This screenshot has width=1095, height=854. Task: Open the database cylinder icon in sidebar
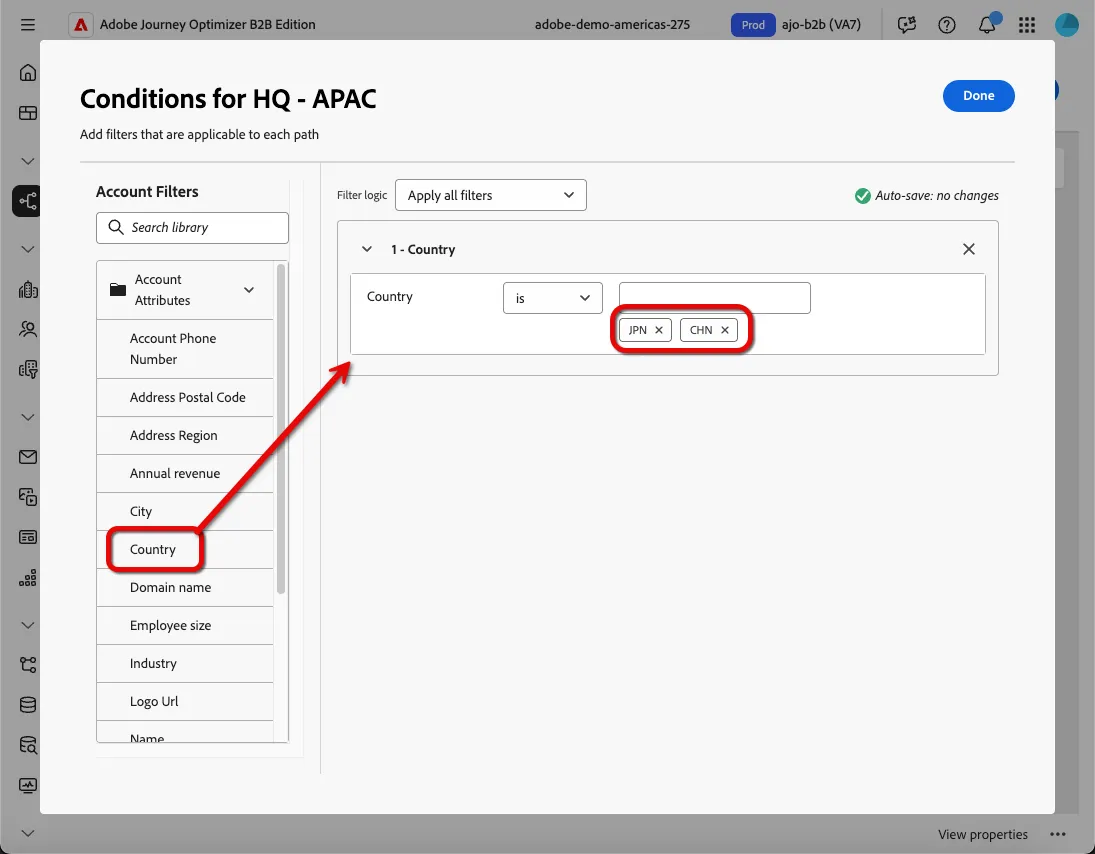click(28, 705)
